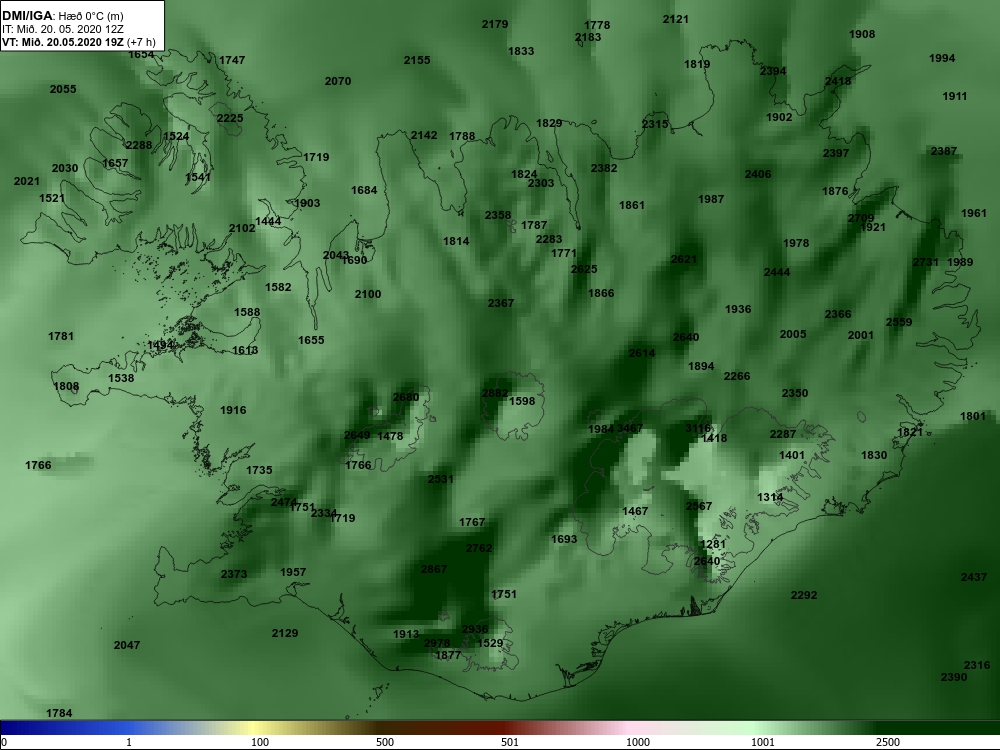Click the map value 1957
The image size is (1000, 750).
click(x=293, y=572)
